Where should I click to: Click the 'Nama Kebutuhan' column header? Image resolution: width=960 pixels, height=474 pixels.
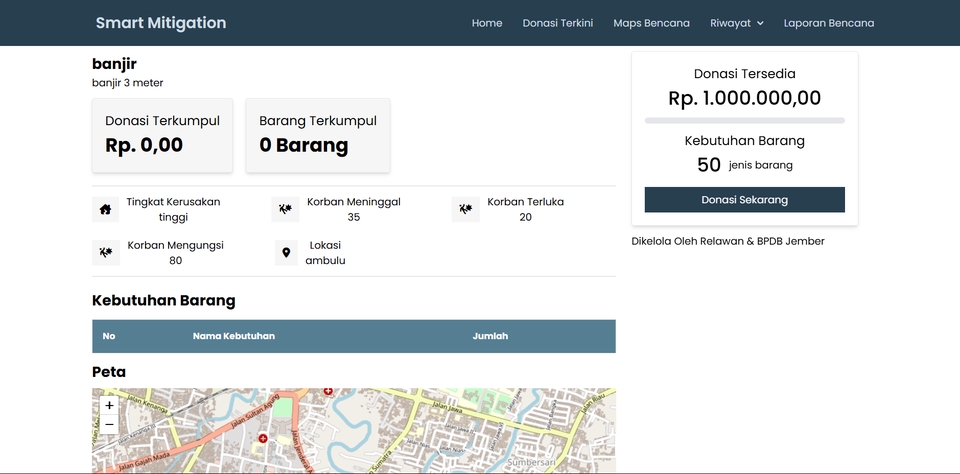pyautogui.click(x=234, y=336)
